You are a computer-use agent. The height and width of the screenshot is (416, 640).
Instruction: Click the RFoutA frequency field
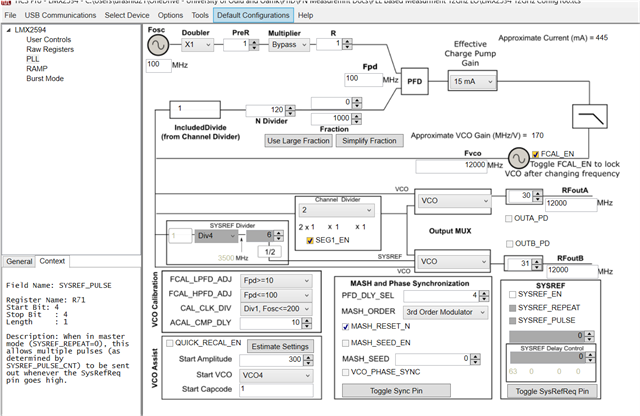pos(571,204)
